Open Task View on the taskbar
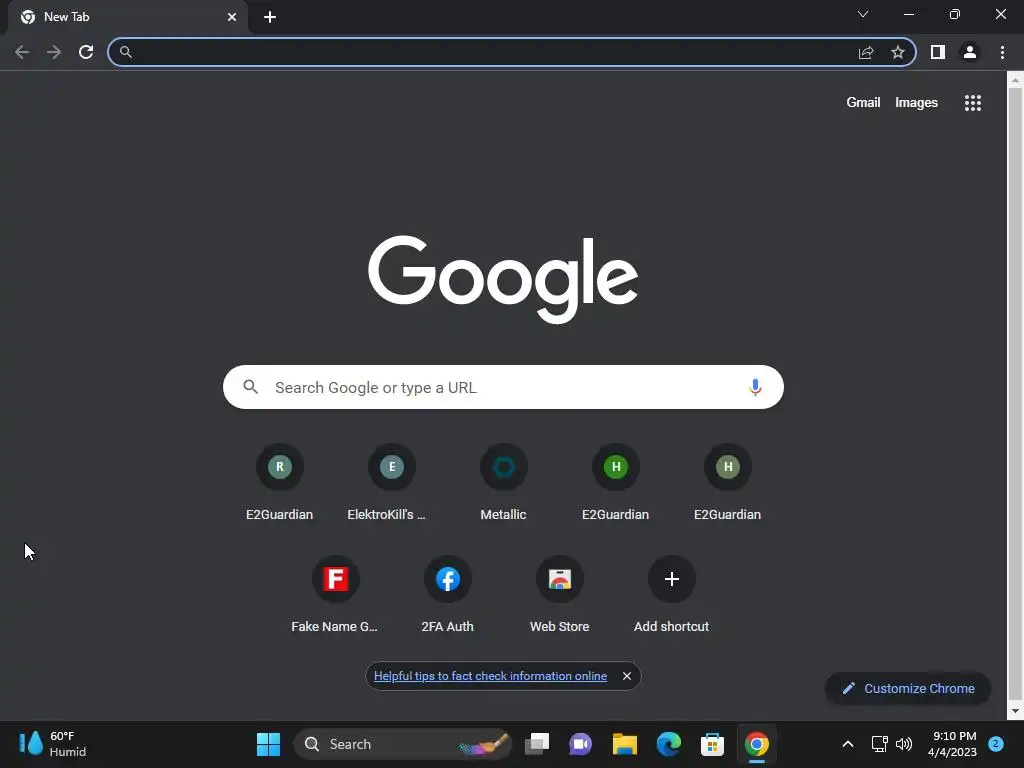Screen dimensions: 1024x768 pos(537,744)
